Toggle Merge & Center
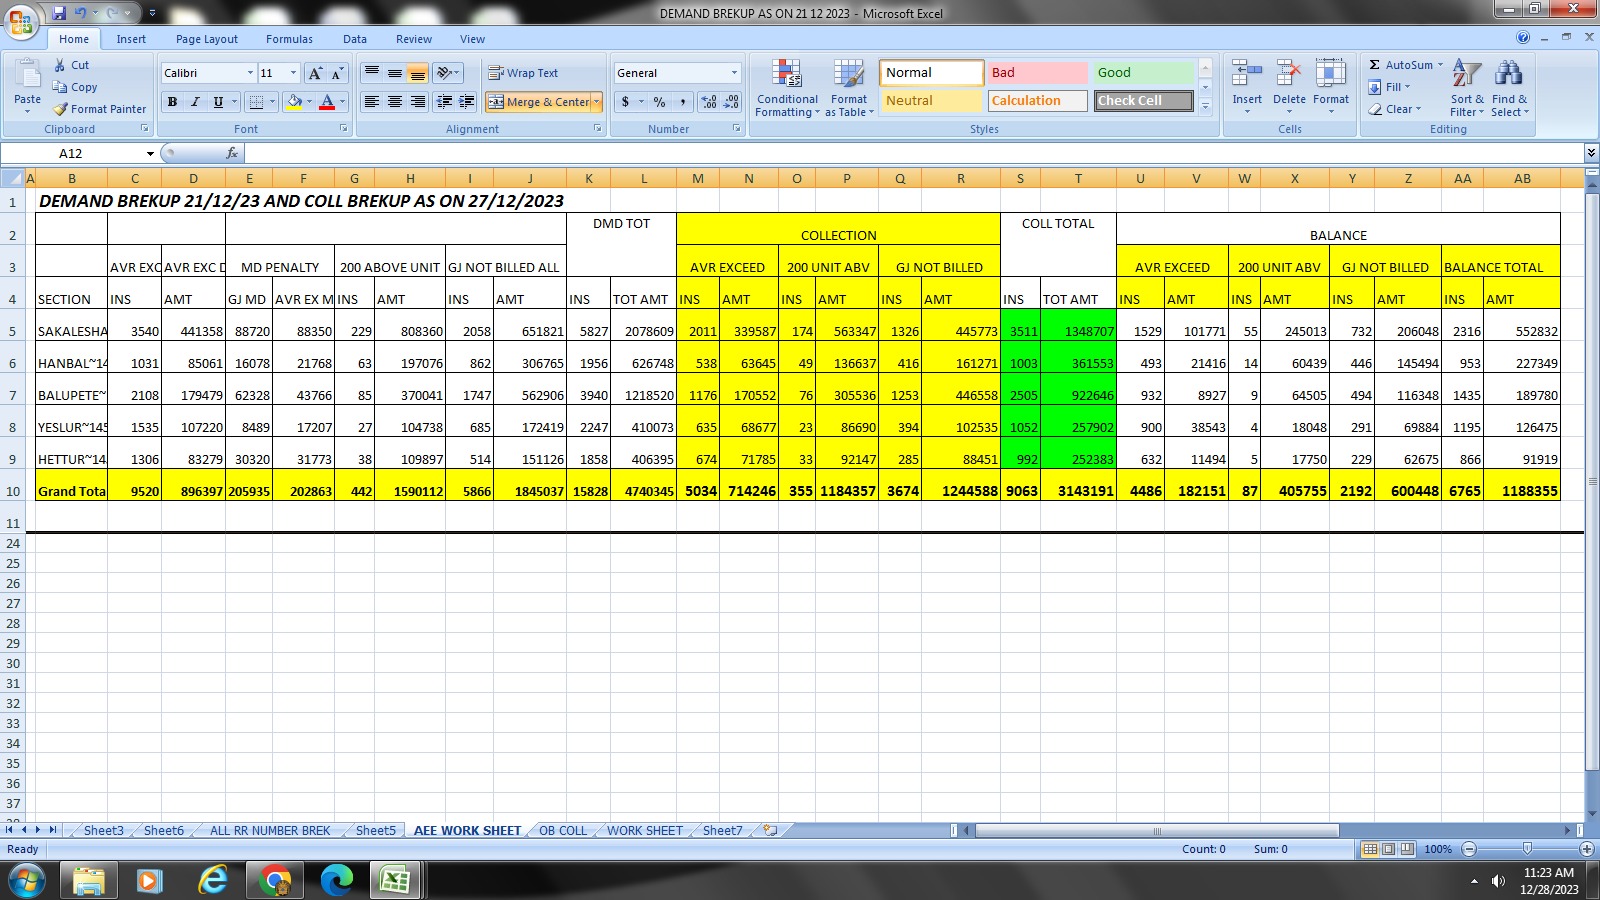The image size is (1600, 900). click(x=539, y=102)
